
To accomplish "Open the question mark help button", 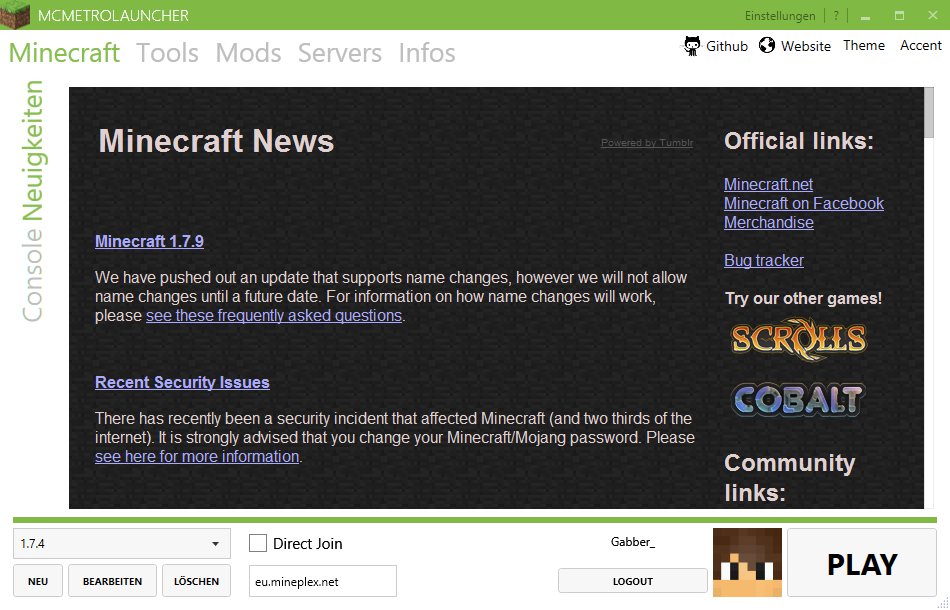I will (x=836, y=16).
